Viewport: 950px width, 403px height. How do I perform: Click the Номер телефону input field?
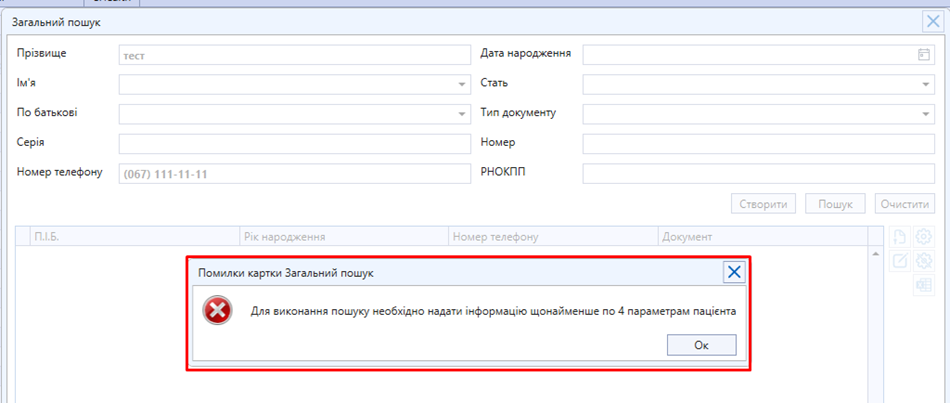(x=294, y=174)
